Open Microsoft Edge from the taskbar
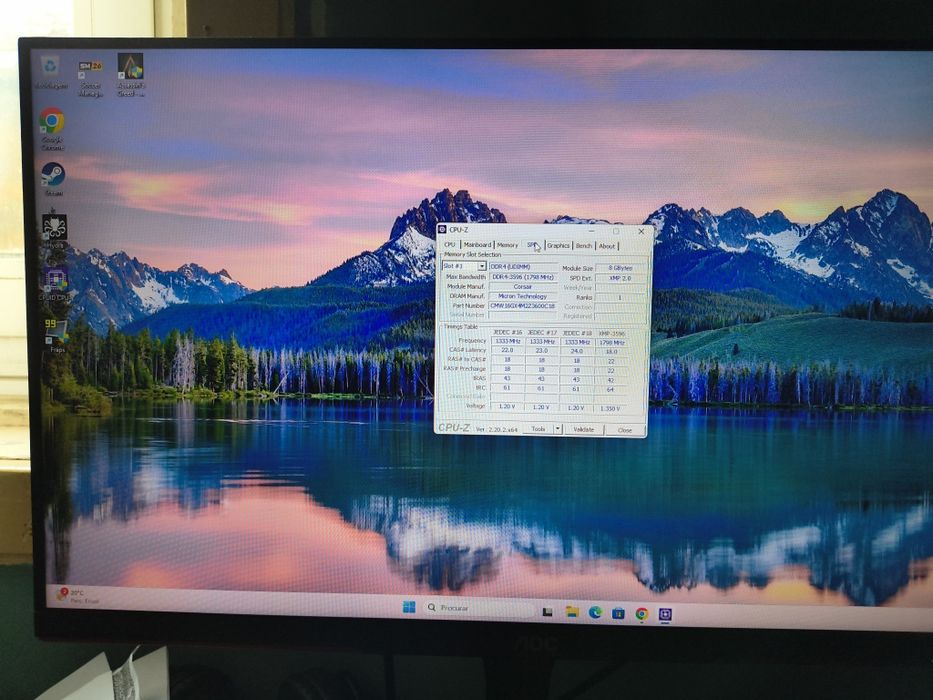Viewport: 933px width, 700px height. tap(595, 612)
